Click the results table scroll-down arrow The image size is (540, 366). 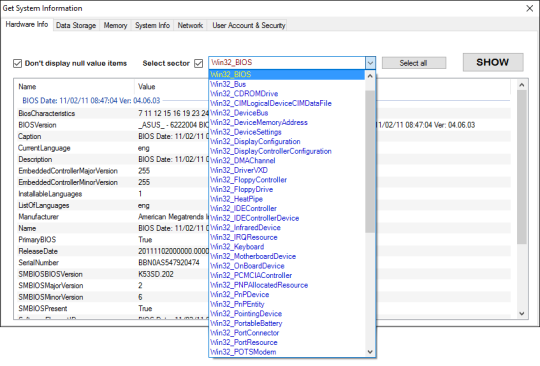pyautogui.click(x=522, y=313)
